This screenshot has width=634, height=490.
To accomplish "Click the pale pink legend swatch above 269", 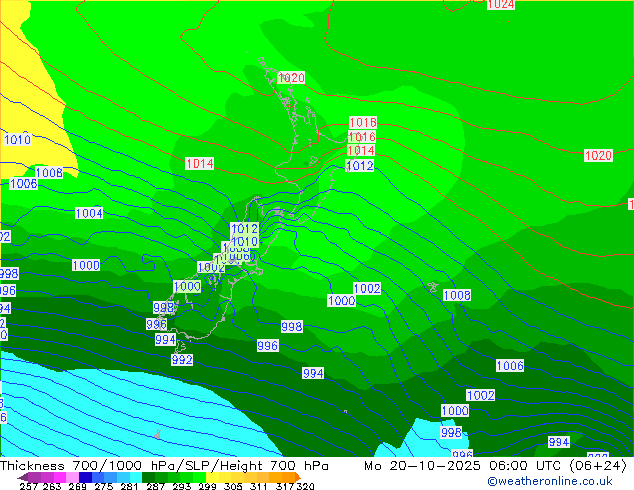I will point(72,477).
